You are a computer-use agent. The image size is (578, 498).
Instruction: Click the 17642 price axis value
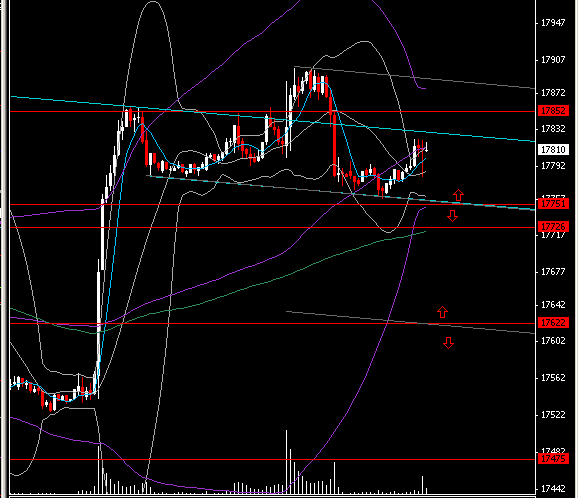coord(553,305)
